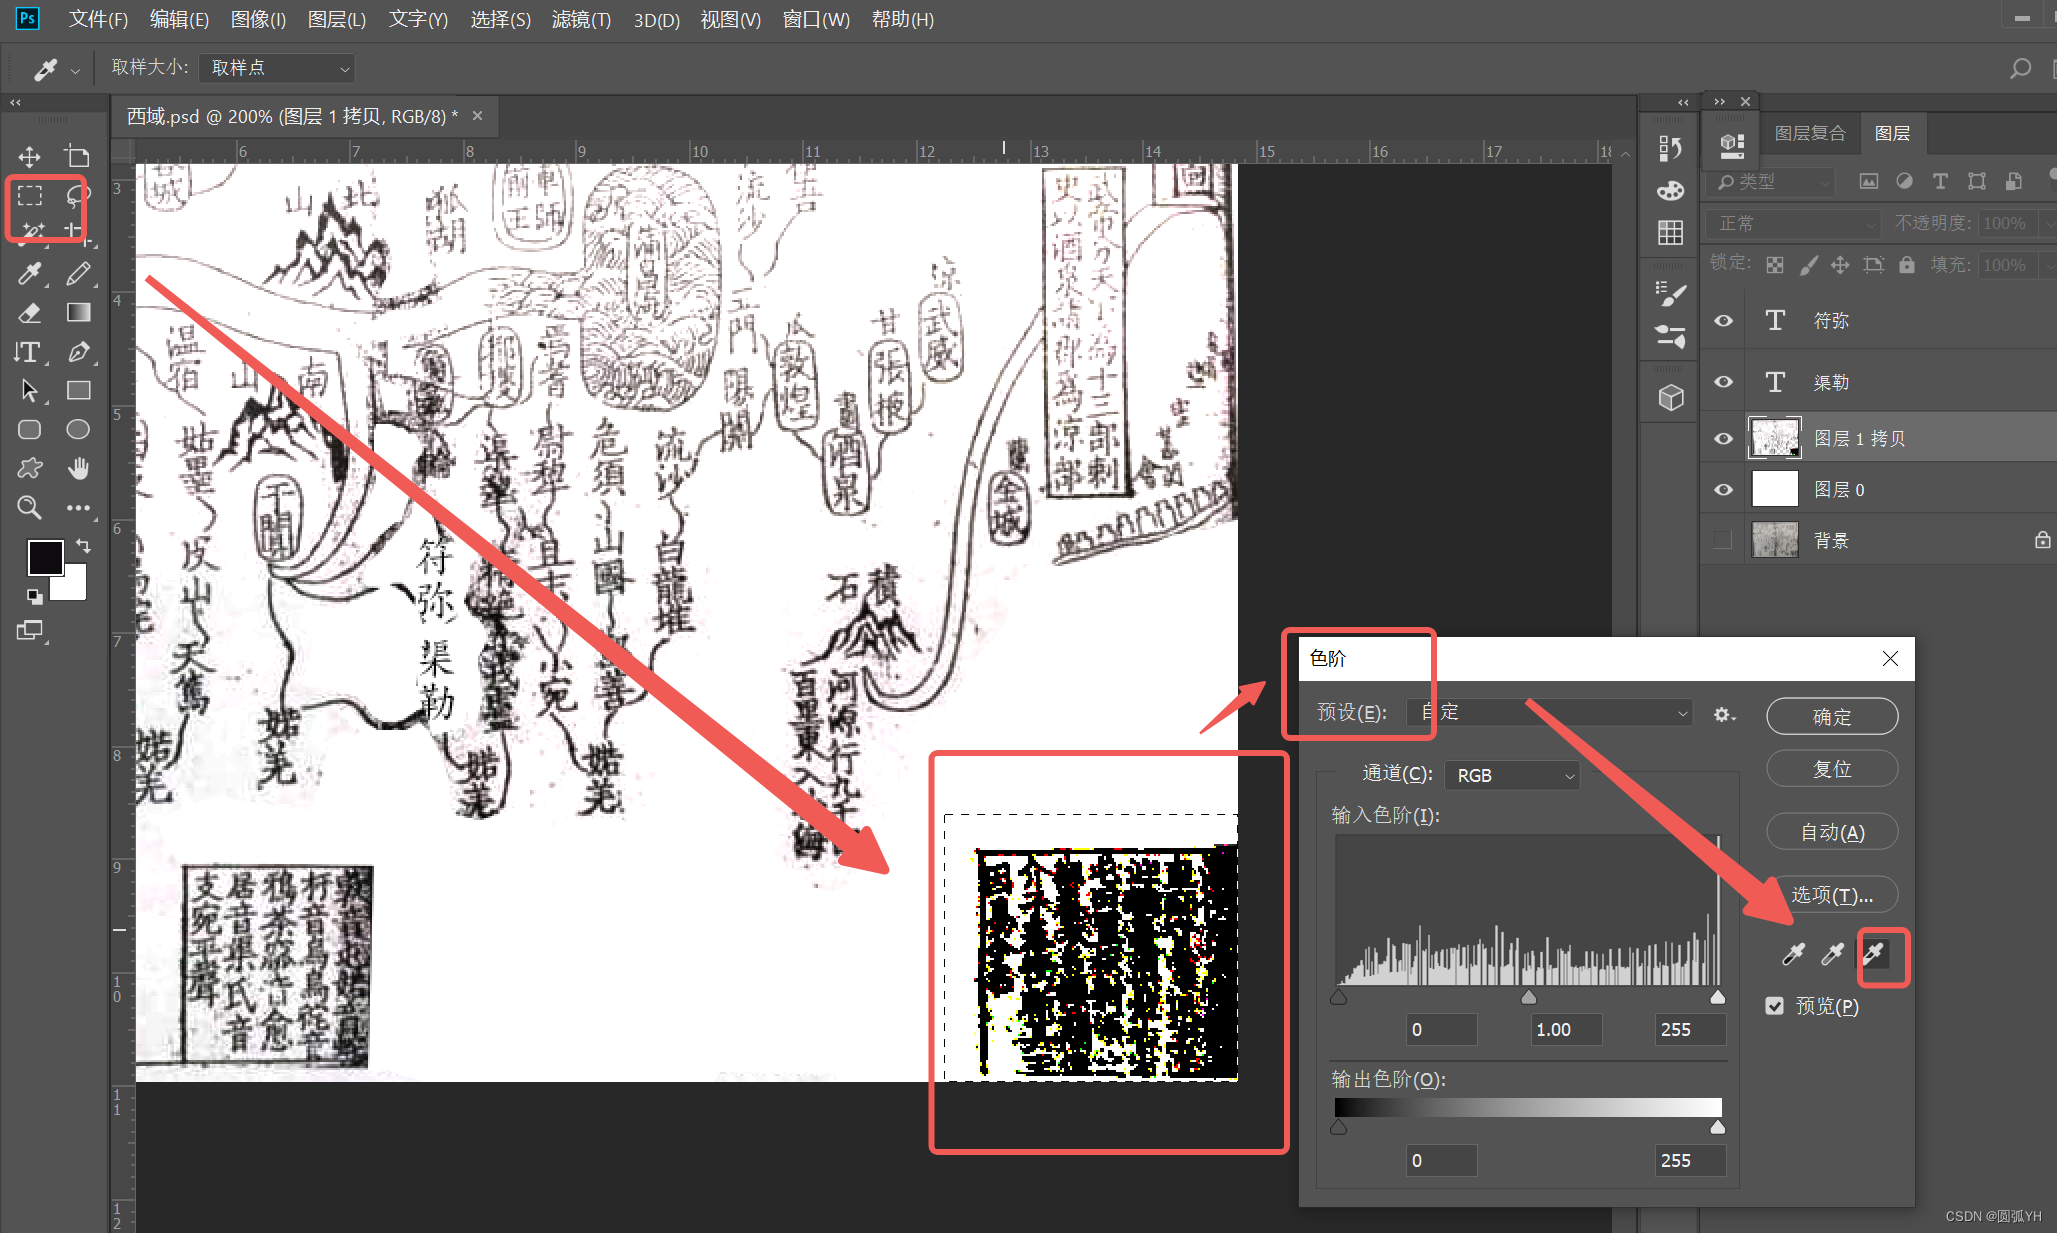Open the layer blend mode dropdown showing 正常
Screen dimensions: 2057x1233
[x=1791, y=222]
